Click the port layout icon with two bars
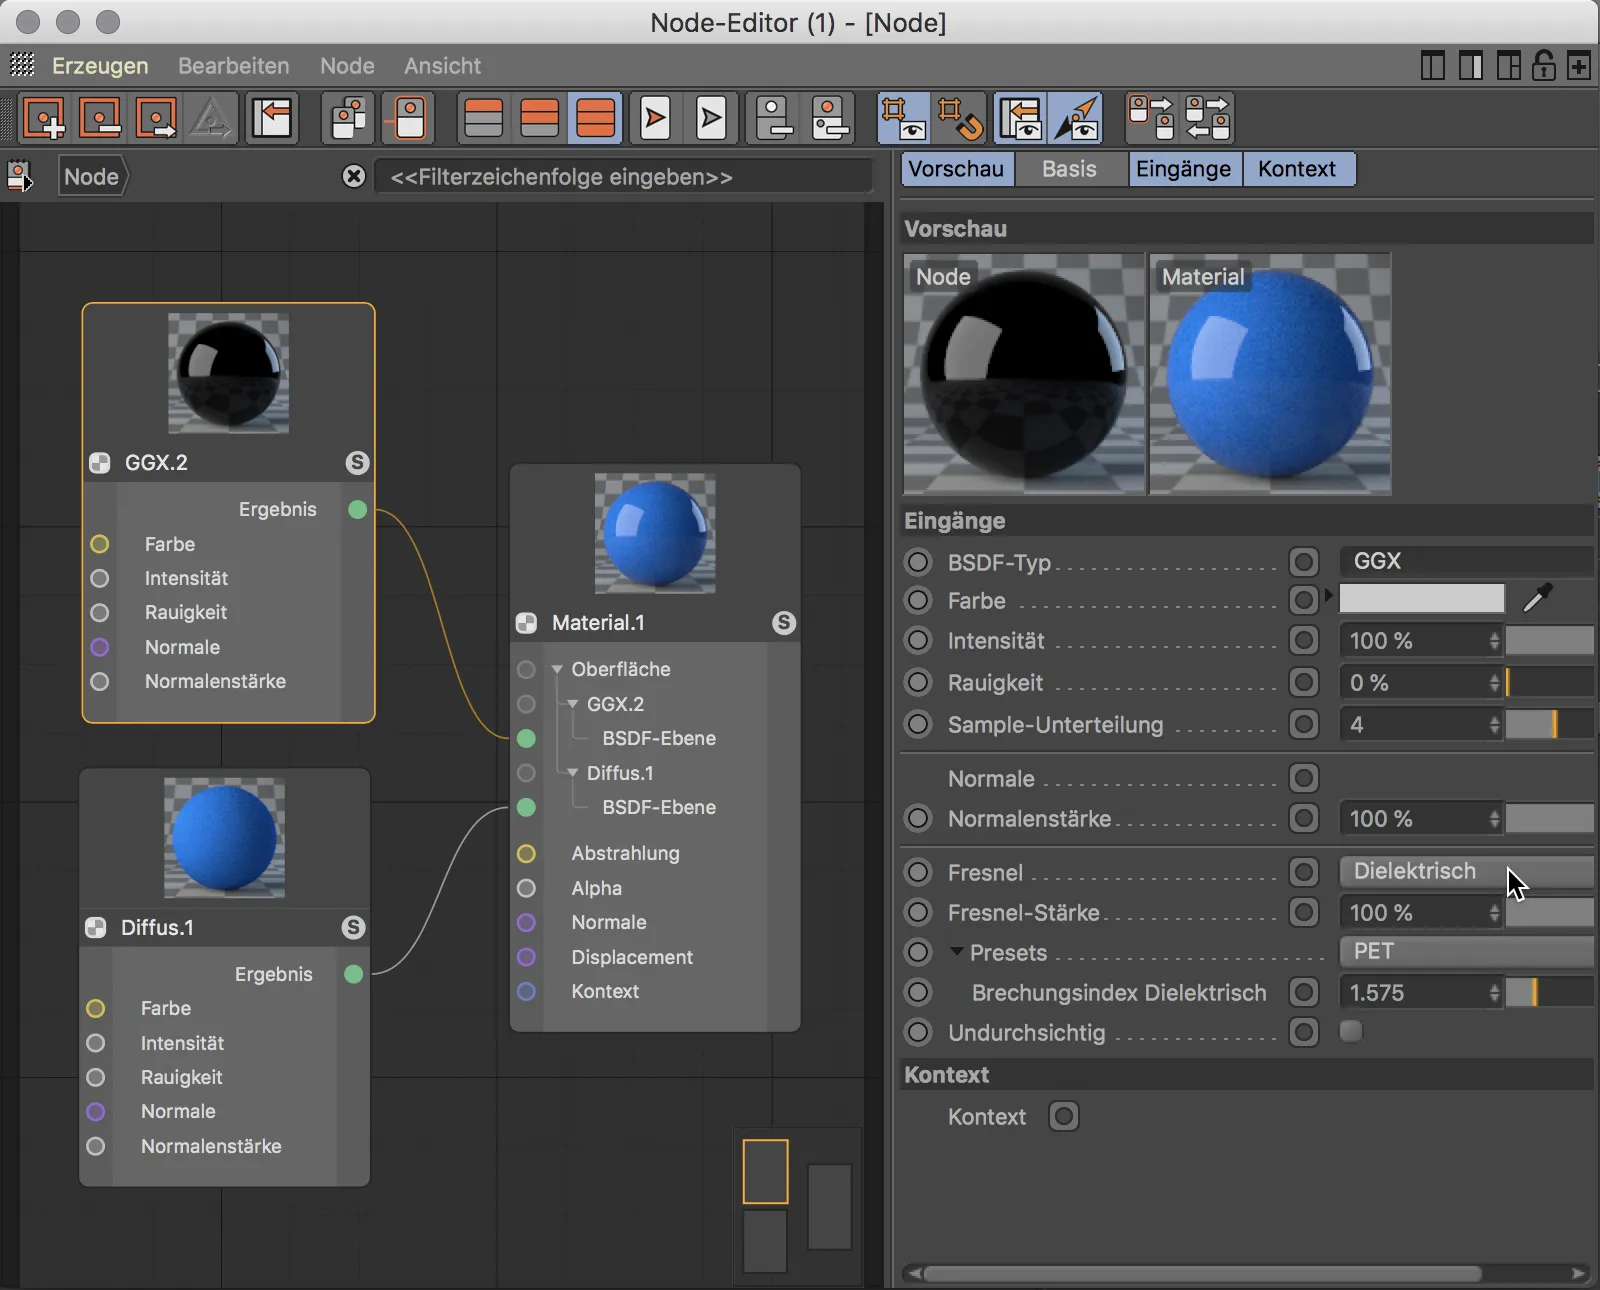This screenshot has height=1290, width=1600. (x=830, y=118)
